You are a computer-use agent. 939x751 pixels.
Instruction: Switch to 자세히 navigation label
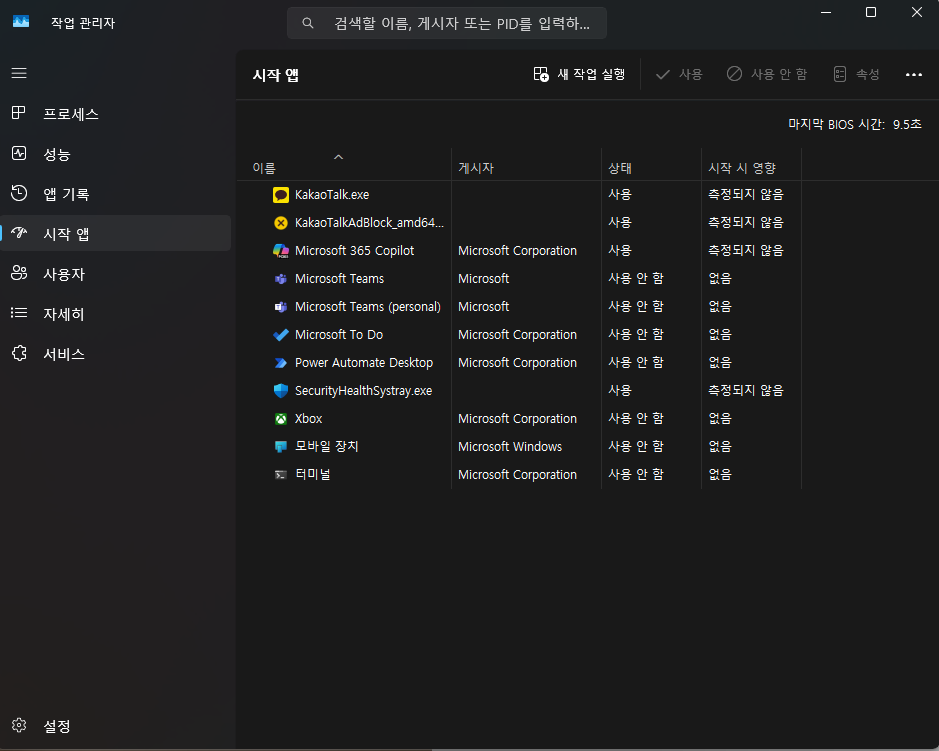click(63, 314)
